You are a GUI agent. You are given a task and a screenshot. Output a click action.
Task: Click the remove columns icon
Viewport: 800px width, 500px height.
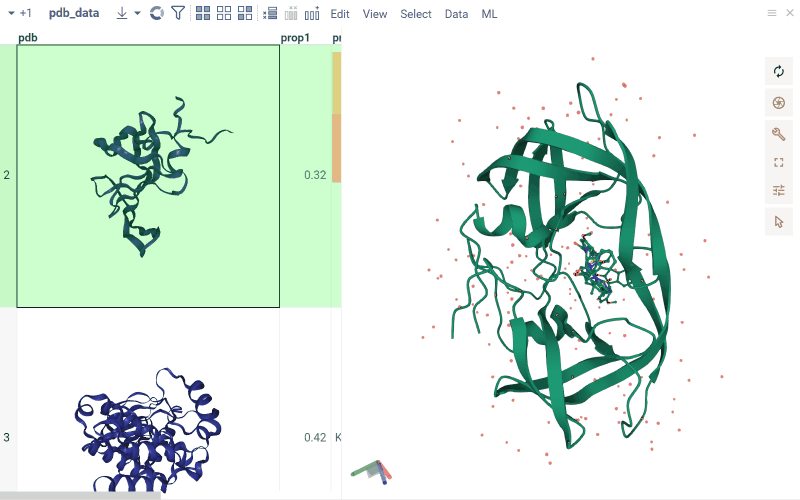coord(291,13)
